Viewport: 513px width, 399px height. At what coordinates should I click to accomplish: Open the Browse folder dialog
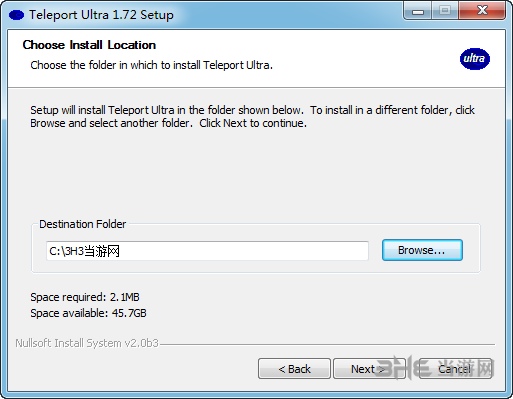[x=422, y=250]
